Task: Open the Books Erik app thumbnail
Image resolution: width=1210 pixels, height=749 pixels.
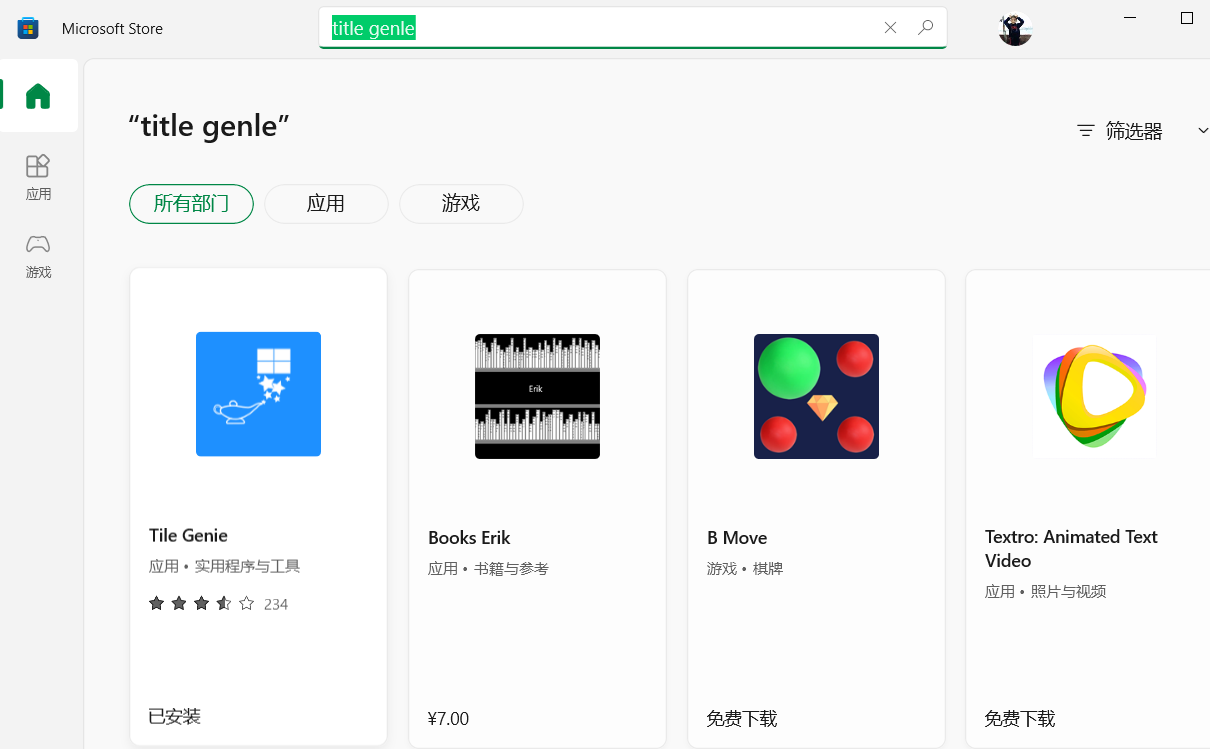Action: coord(537,396)
